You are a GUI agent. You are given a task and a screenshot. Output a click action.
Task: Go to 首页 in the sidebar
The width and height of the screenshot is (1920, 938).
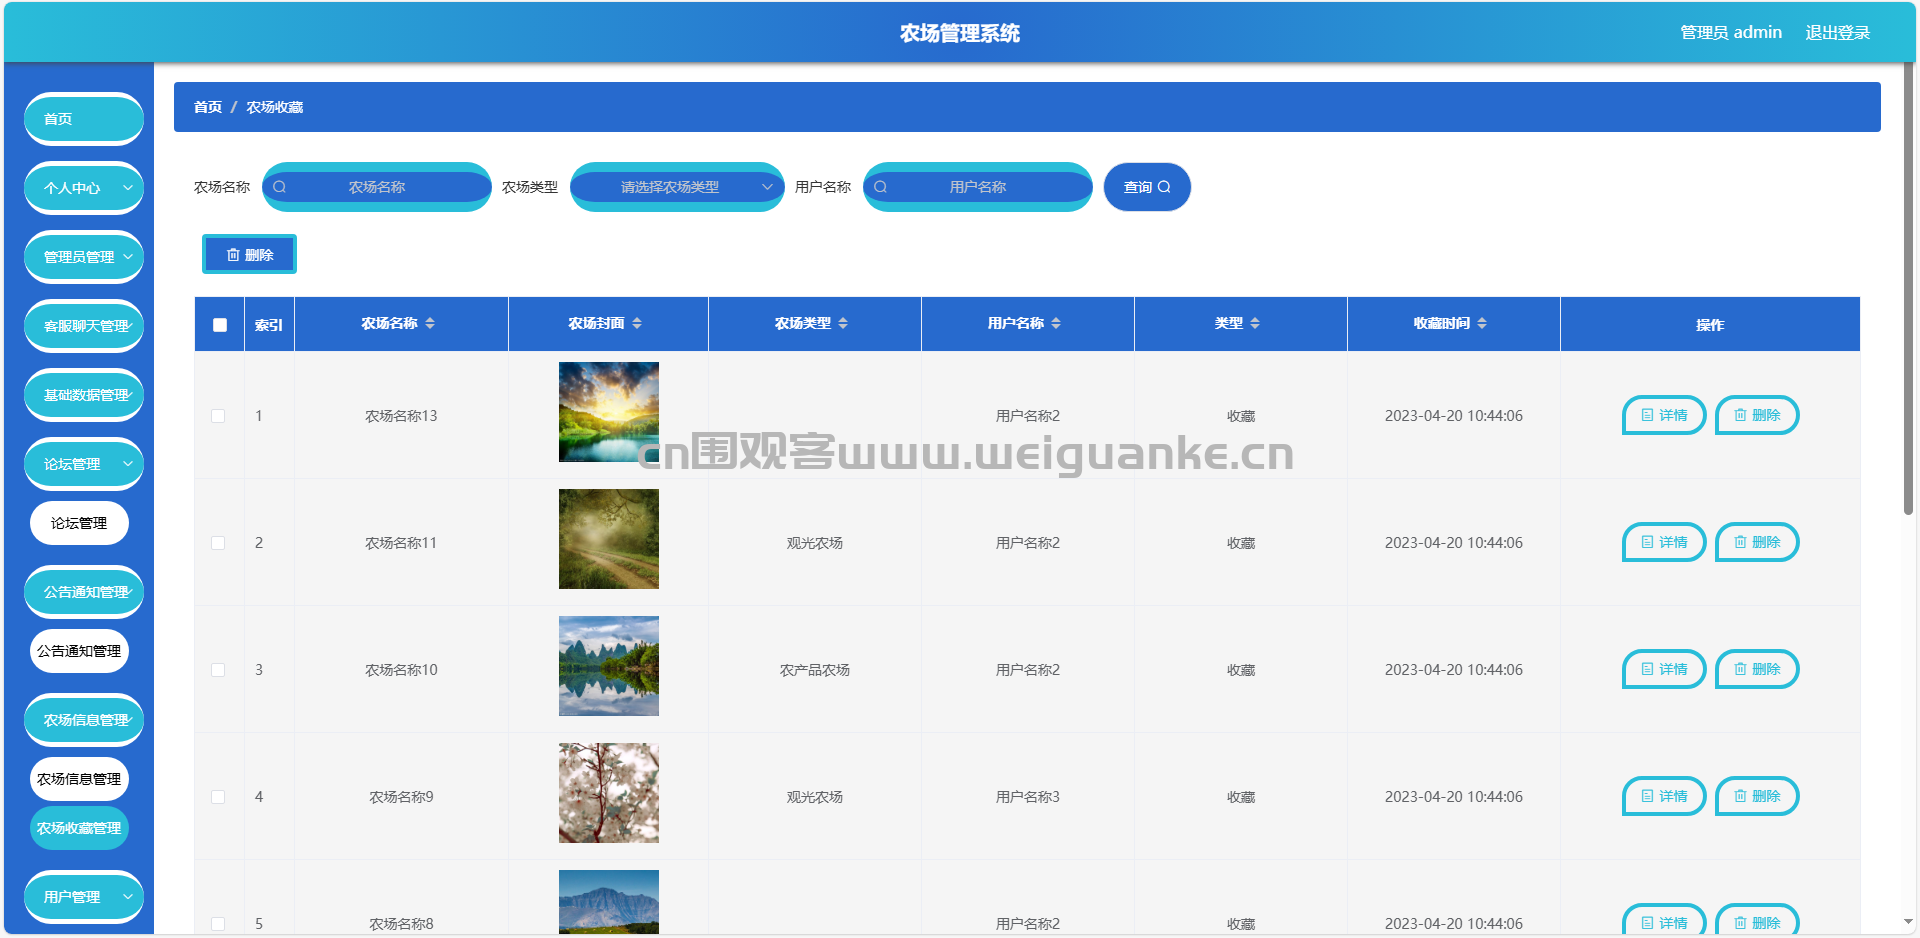[84, 119]
